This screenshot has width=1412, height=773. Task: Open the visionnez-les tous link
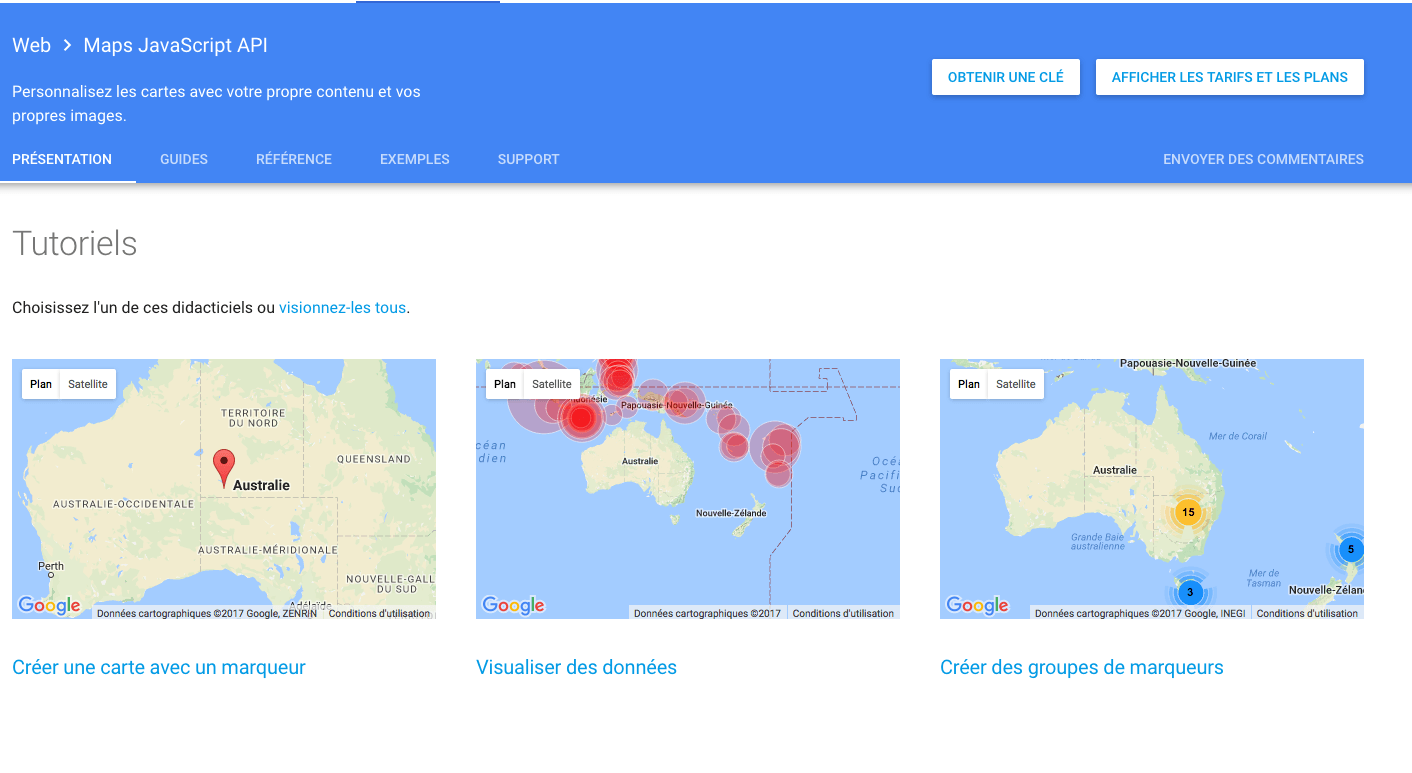[342, 308]
